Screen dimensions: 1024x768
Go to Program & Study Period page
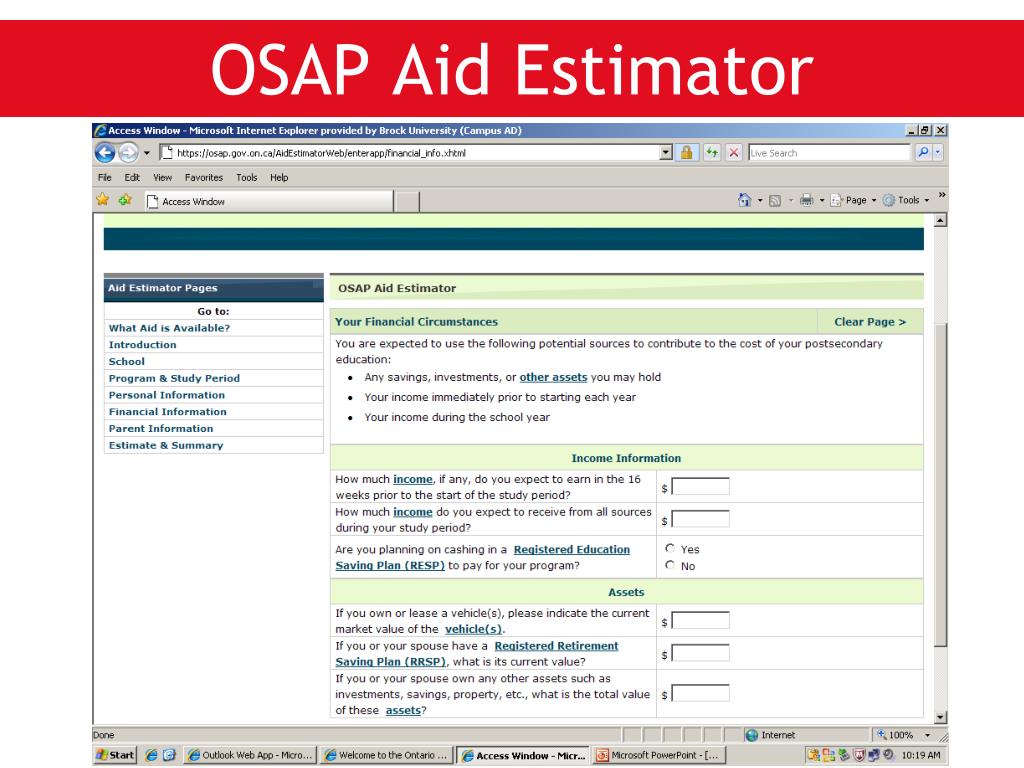click(174, 378)
